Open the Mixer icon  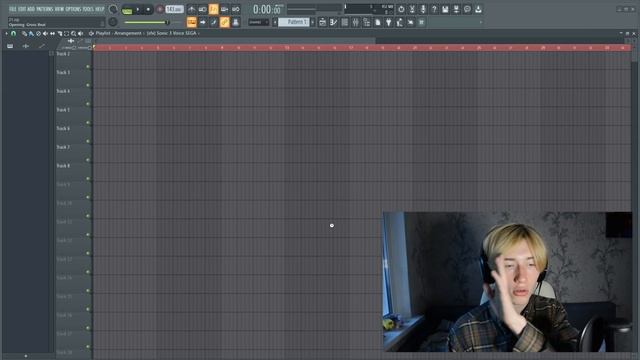click(356, 22)
